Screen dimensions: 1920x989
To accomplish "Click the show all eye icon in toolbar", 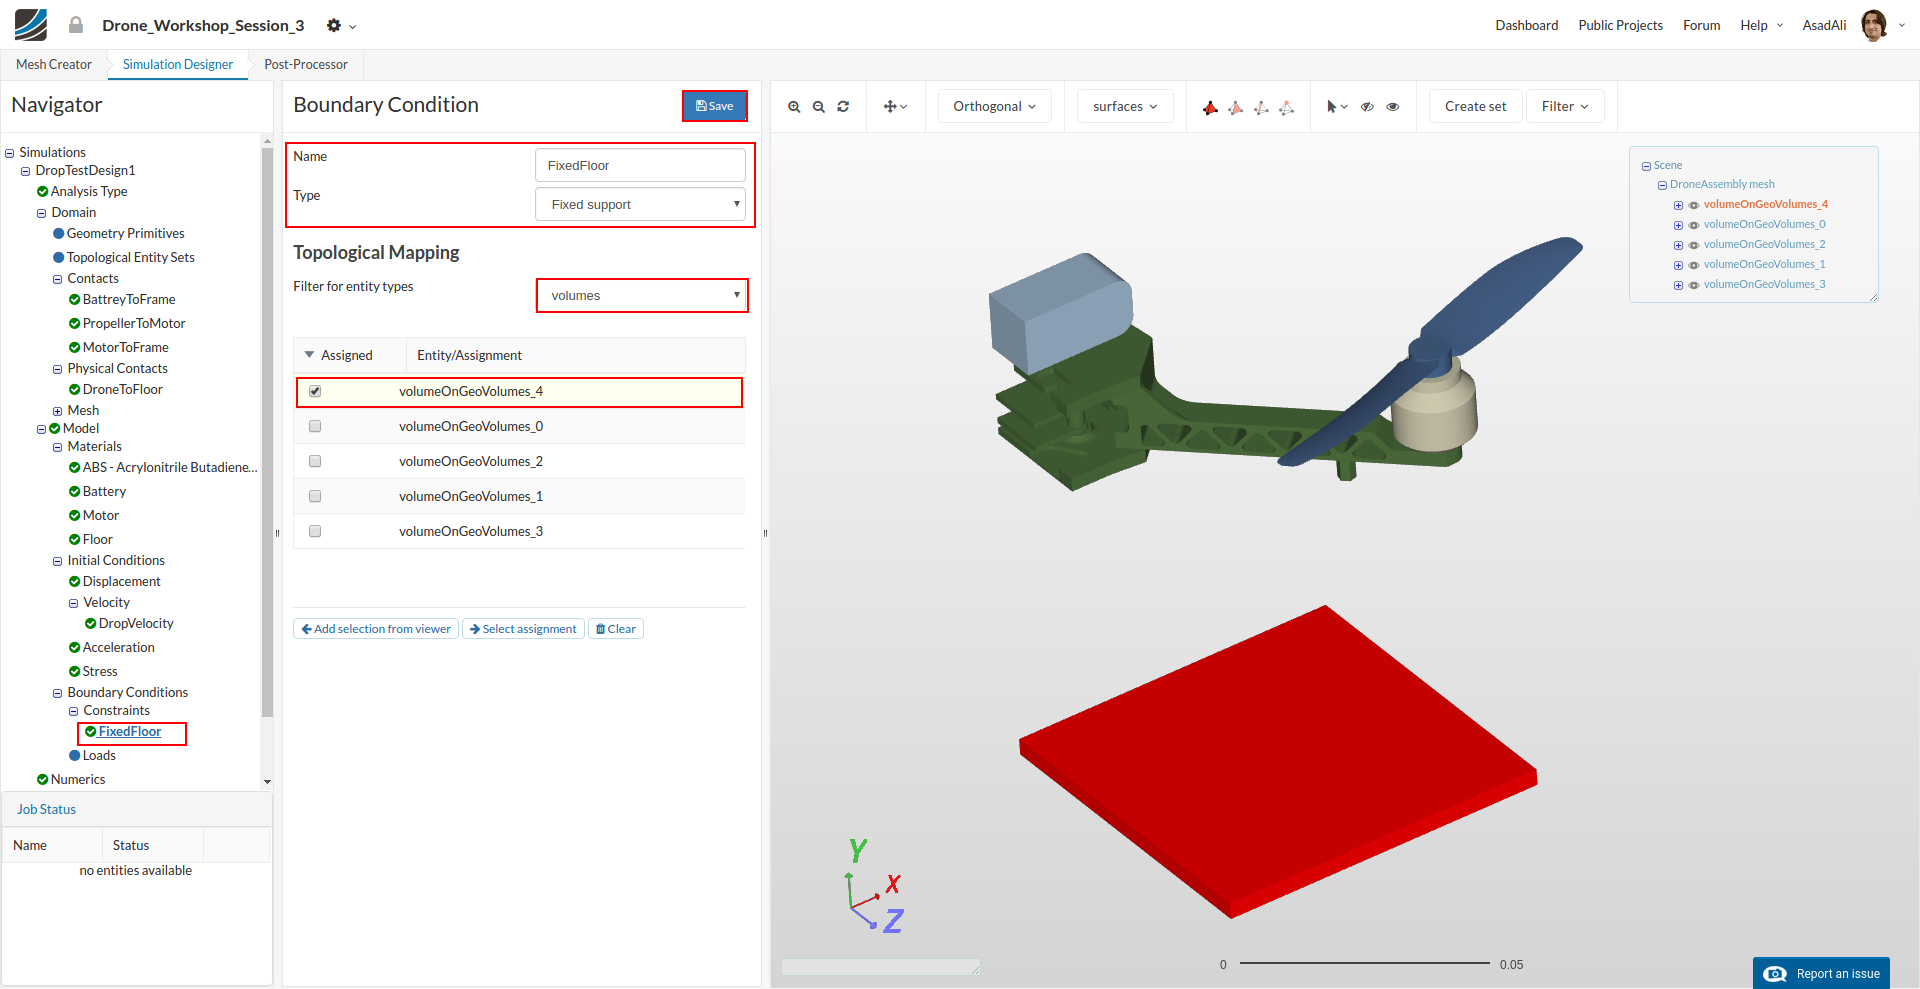I will 1393,107.
